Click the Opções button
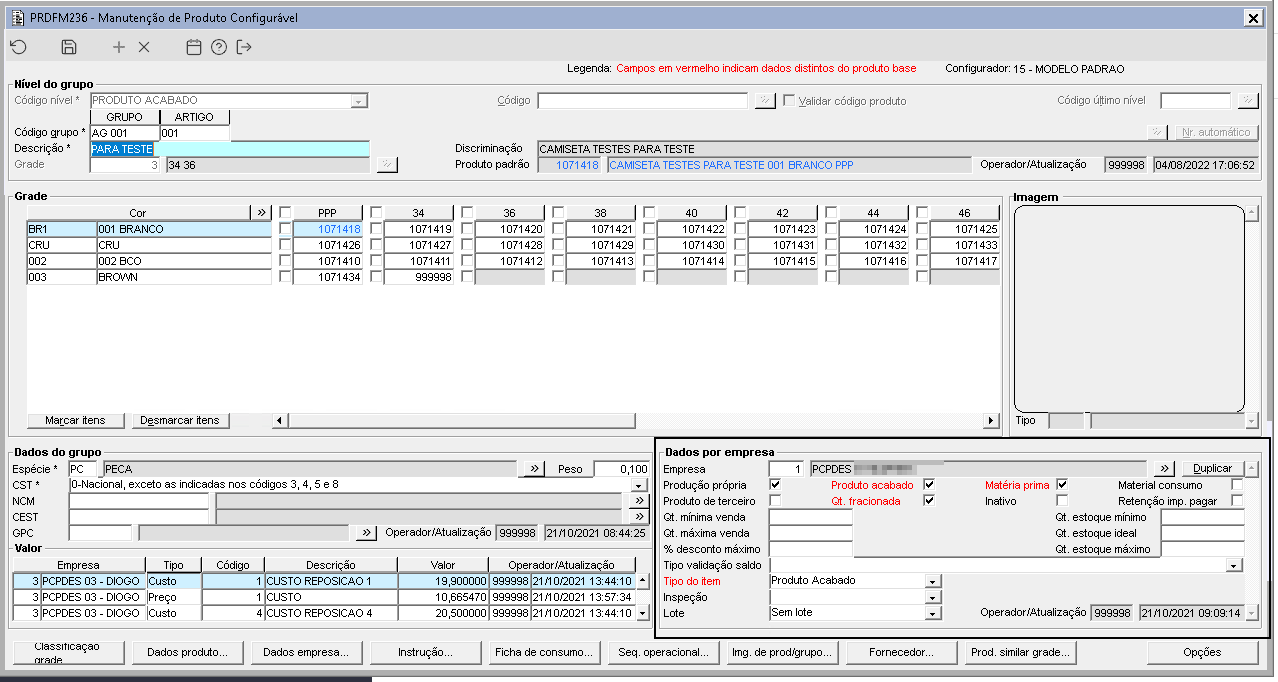Viewport: 1278px width, 682px height. point(1202,653)
